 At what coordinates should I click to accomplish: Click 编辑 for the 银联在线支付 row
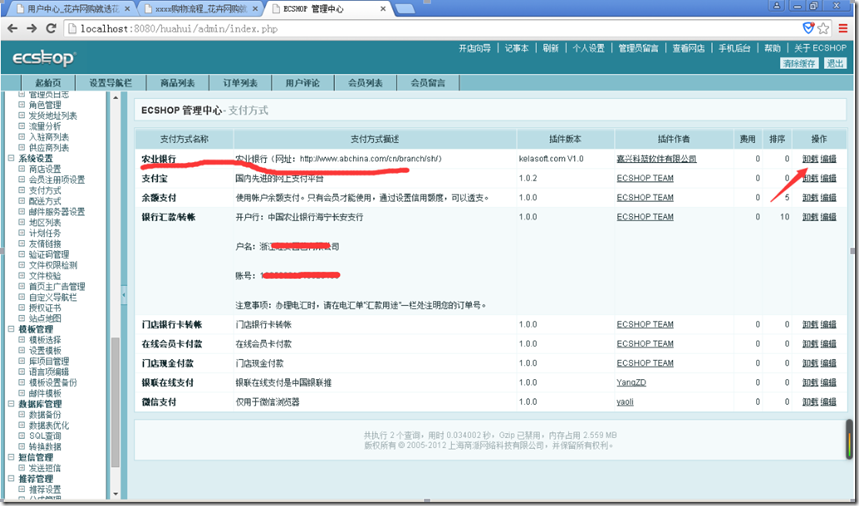[x=828, y=382]
